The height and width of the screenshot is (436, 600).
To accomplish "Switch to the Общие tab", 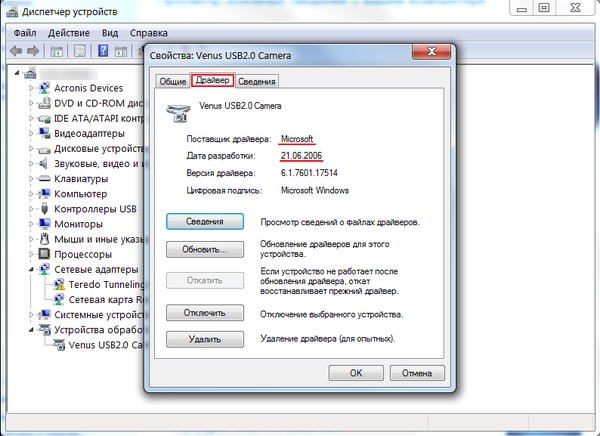I will coord(173,82).
